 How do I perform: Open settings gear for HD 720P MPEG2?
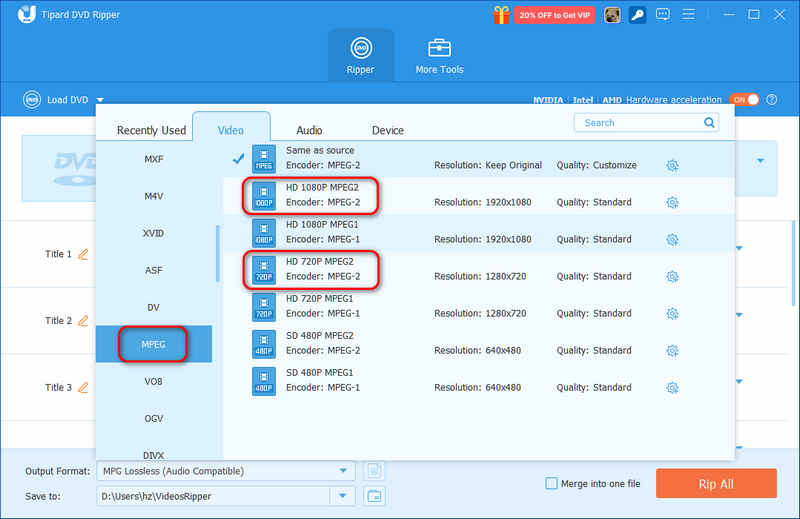pos(672,277)
